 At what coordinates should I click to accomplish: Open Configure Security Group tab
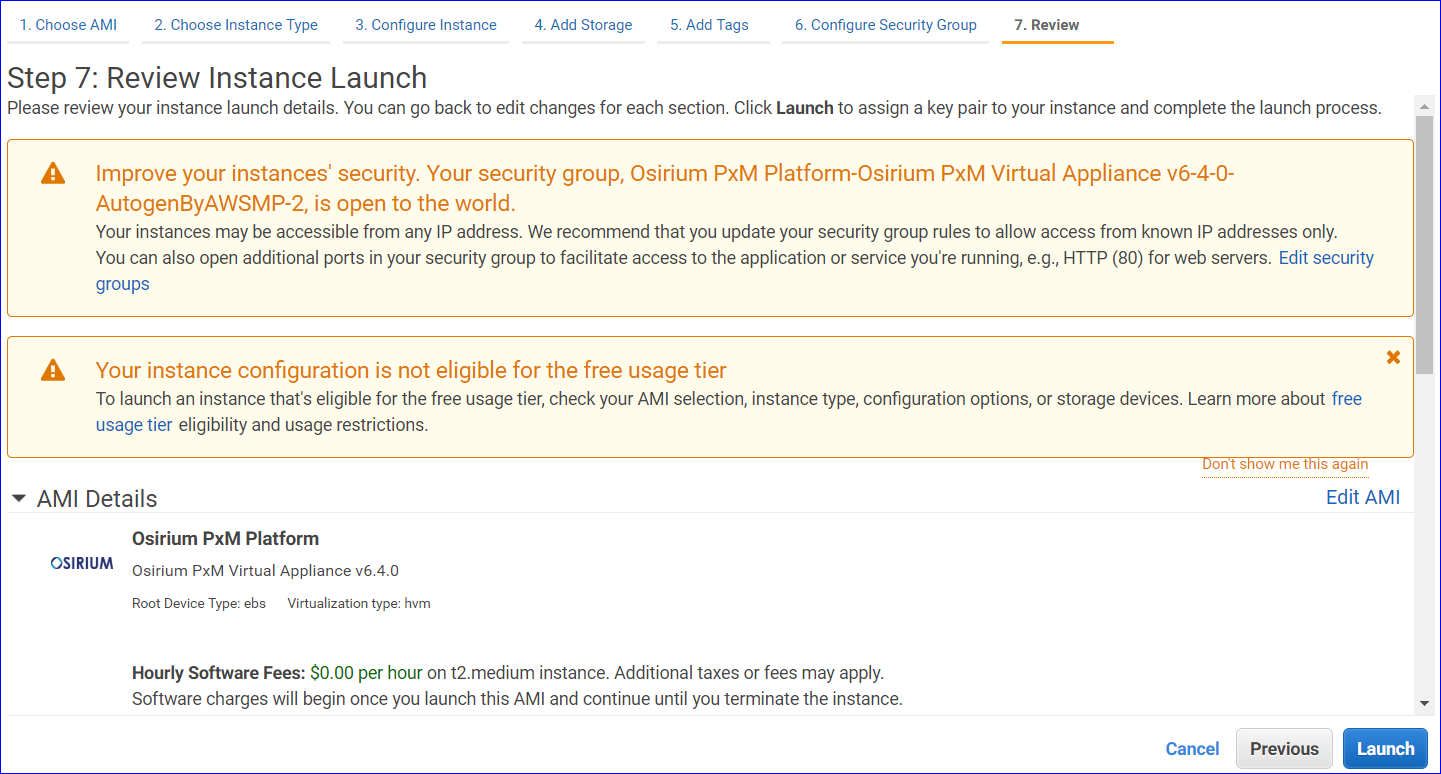tap(886, 25)
